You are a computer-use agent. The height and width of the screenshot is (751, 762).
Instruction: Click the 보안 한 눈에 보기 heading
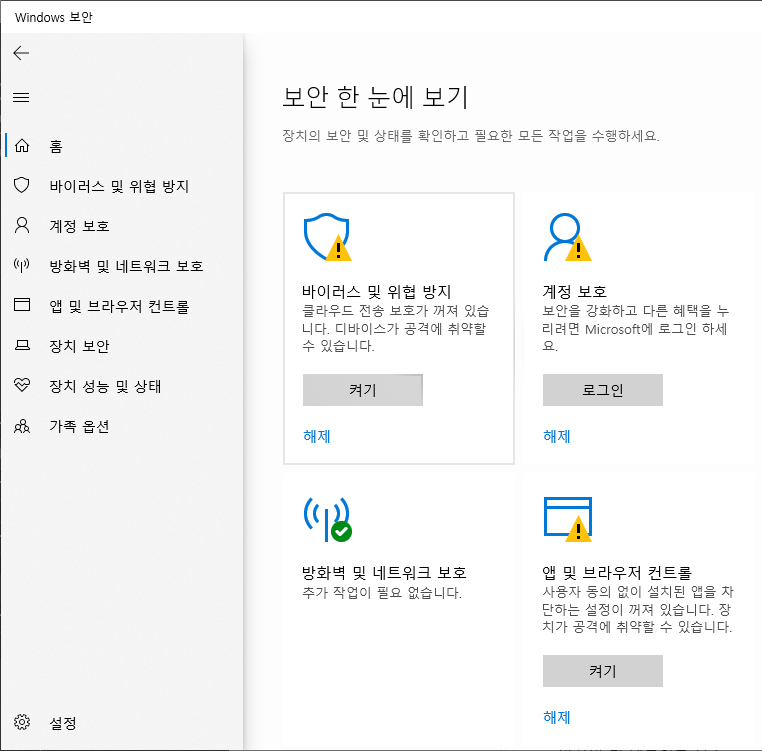tap(375, 97)
